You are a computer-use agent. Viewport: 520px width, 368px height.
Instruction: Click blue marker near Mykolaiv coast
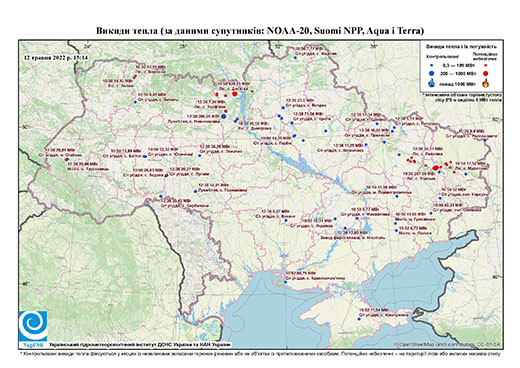coord(285,282)
